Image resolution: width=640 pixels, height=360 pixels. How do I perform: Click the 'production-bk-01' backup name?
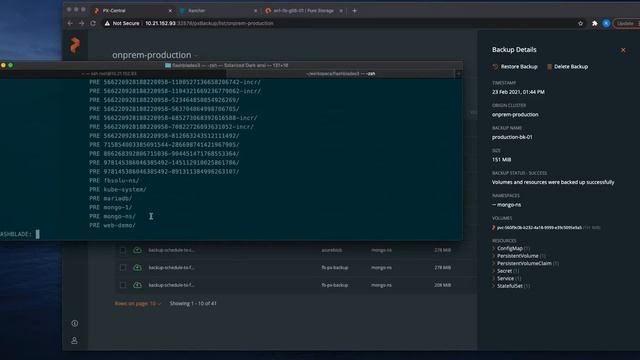tap(512, 137)
